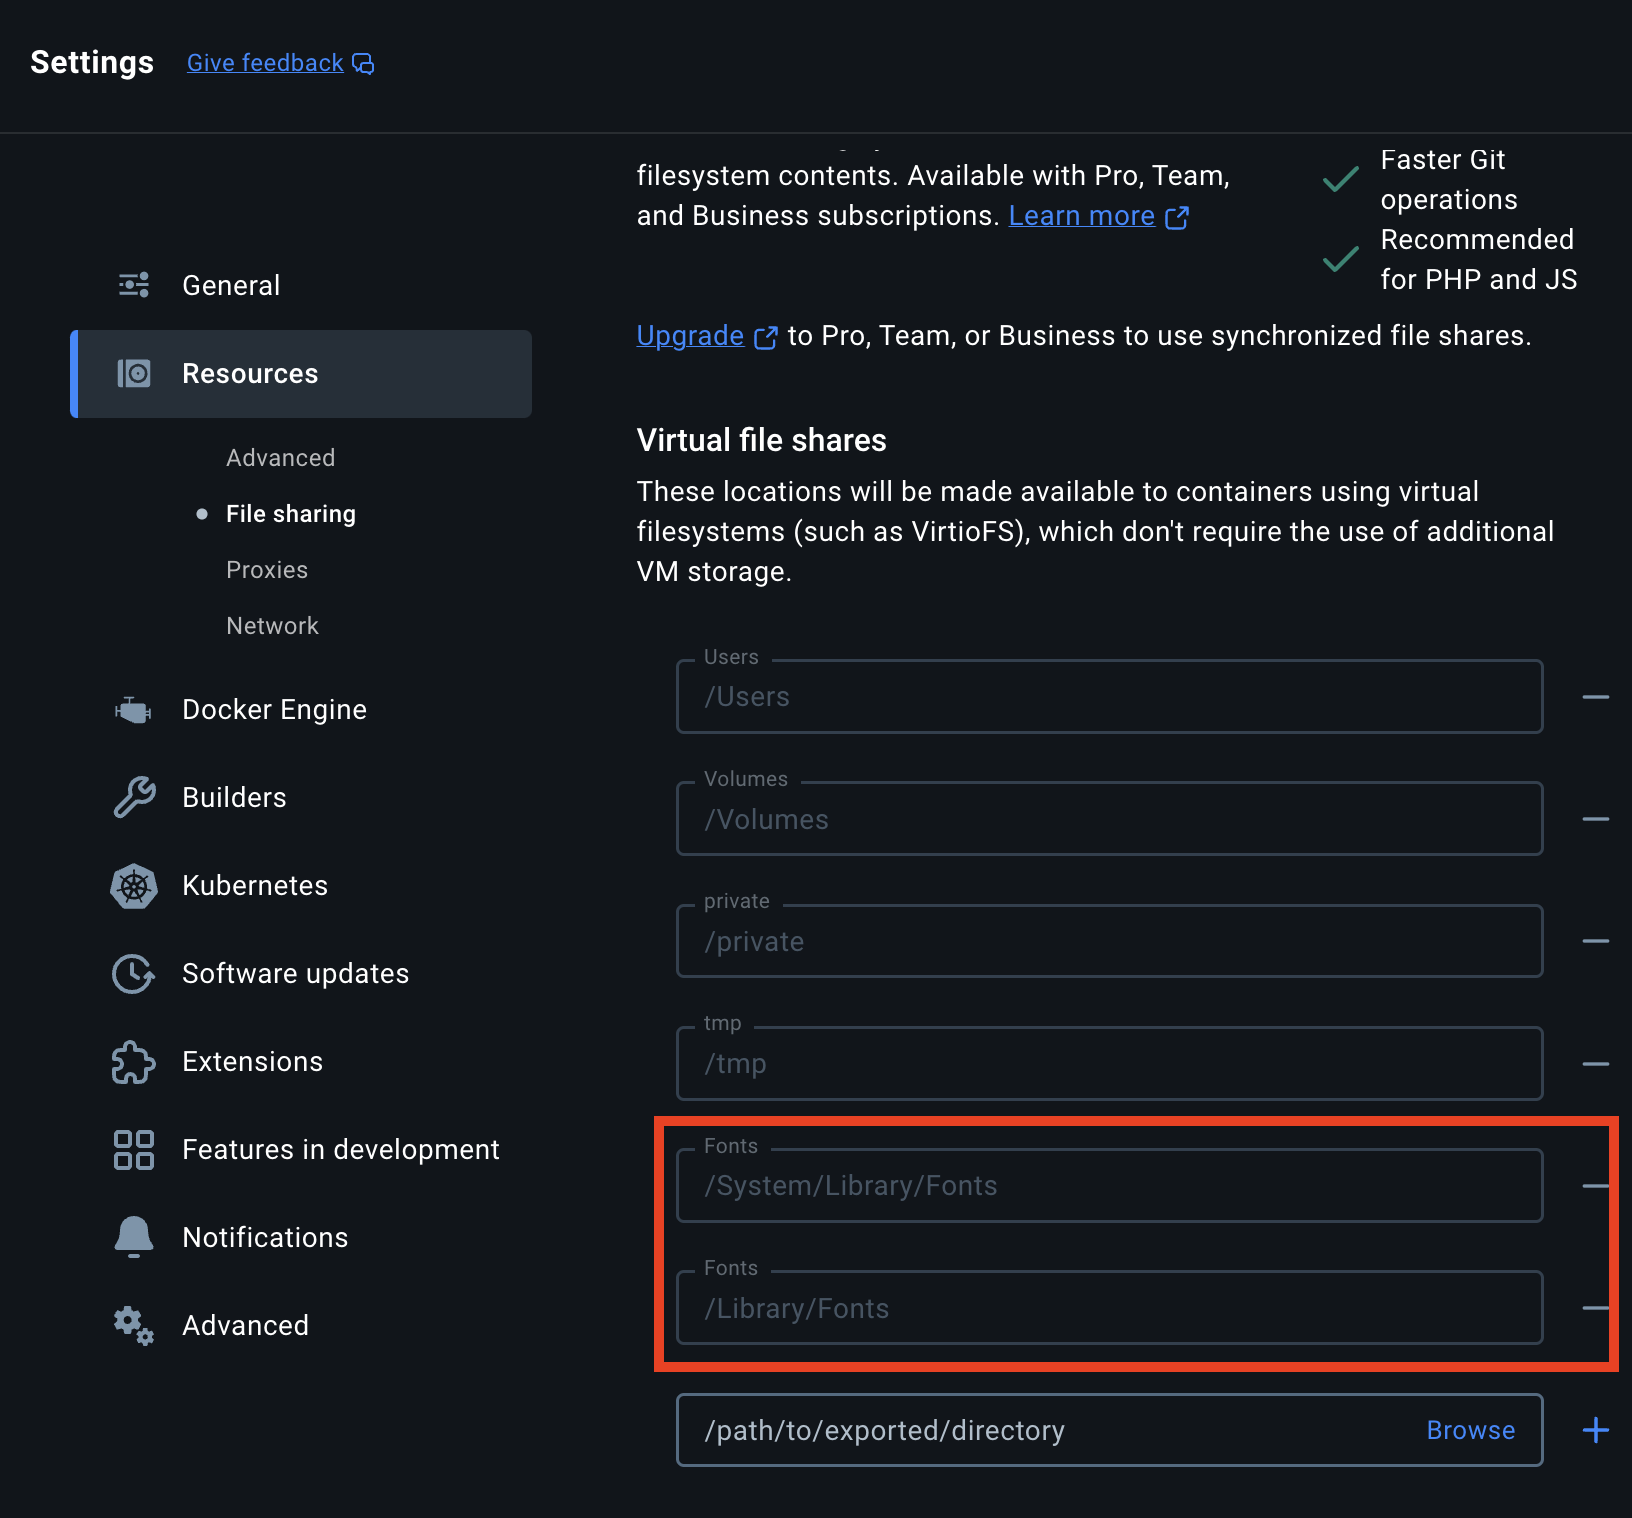The width and height of the screenshot is (1632, 1518).
Task: Open the Builders settings via wrench icon
Action: tap(133, 797)
